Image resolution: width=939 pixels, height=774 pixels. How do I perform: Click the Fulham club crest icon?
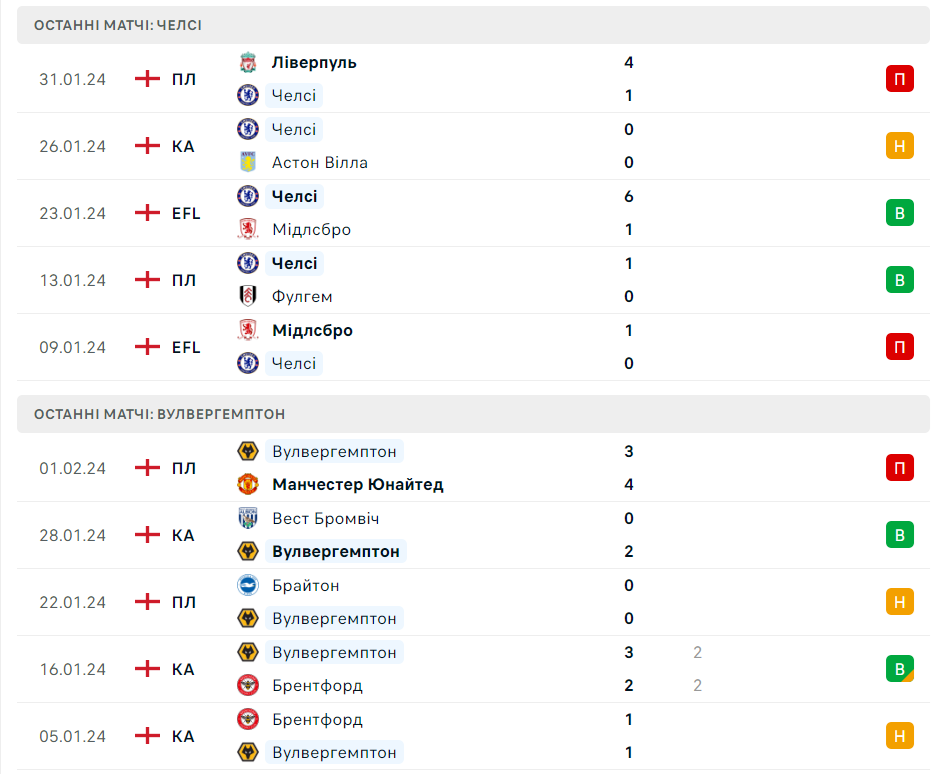[247, 297]
